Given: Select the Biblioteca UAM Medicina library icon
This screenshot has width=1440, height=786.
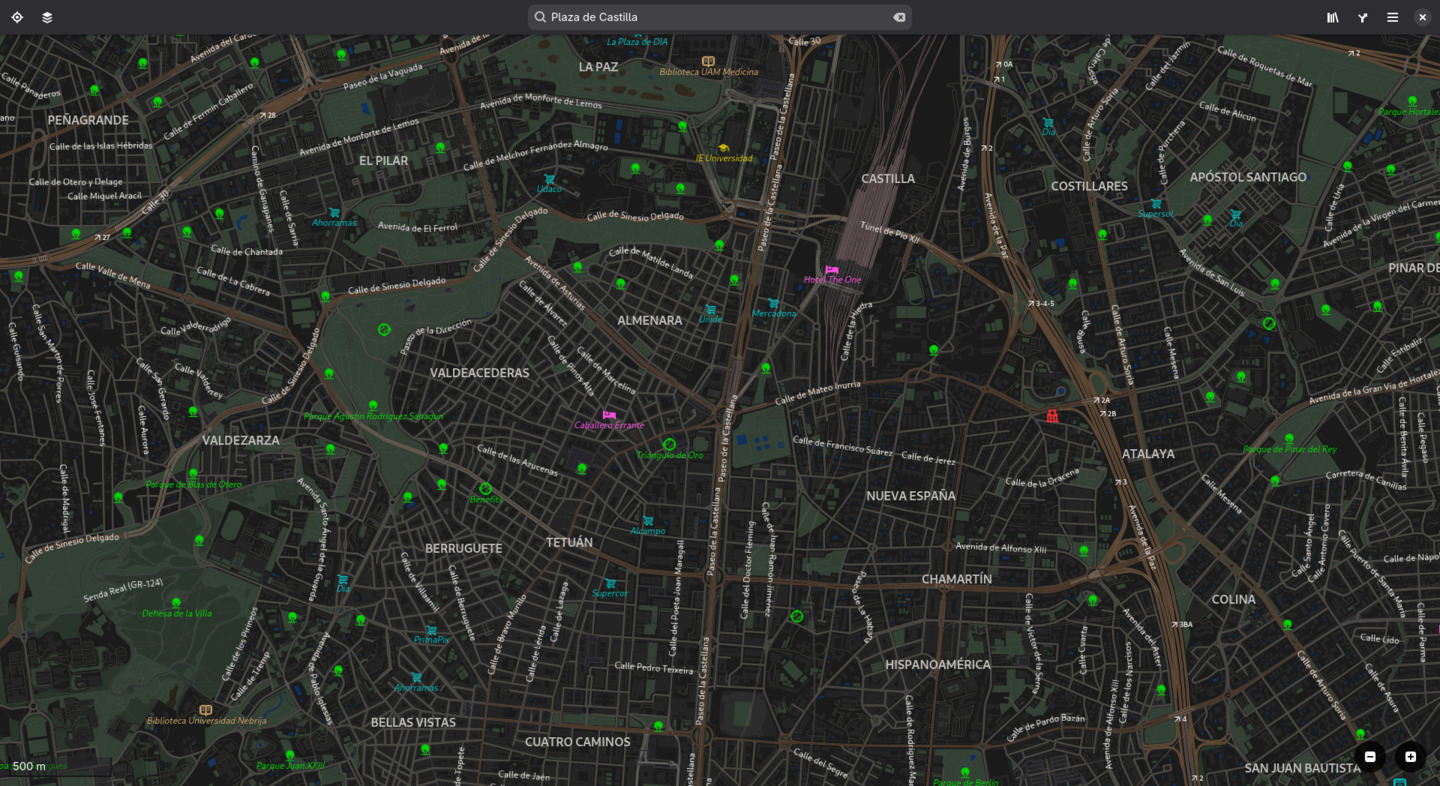Looking at the screenshot, I should point(708,61).
